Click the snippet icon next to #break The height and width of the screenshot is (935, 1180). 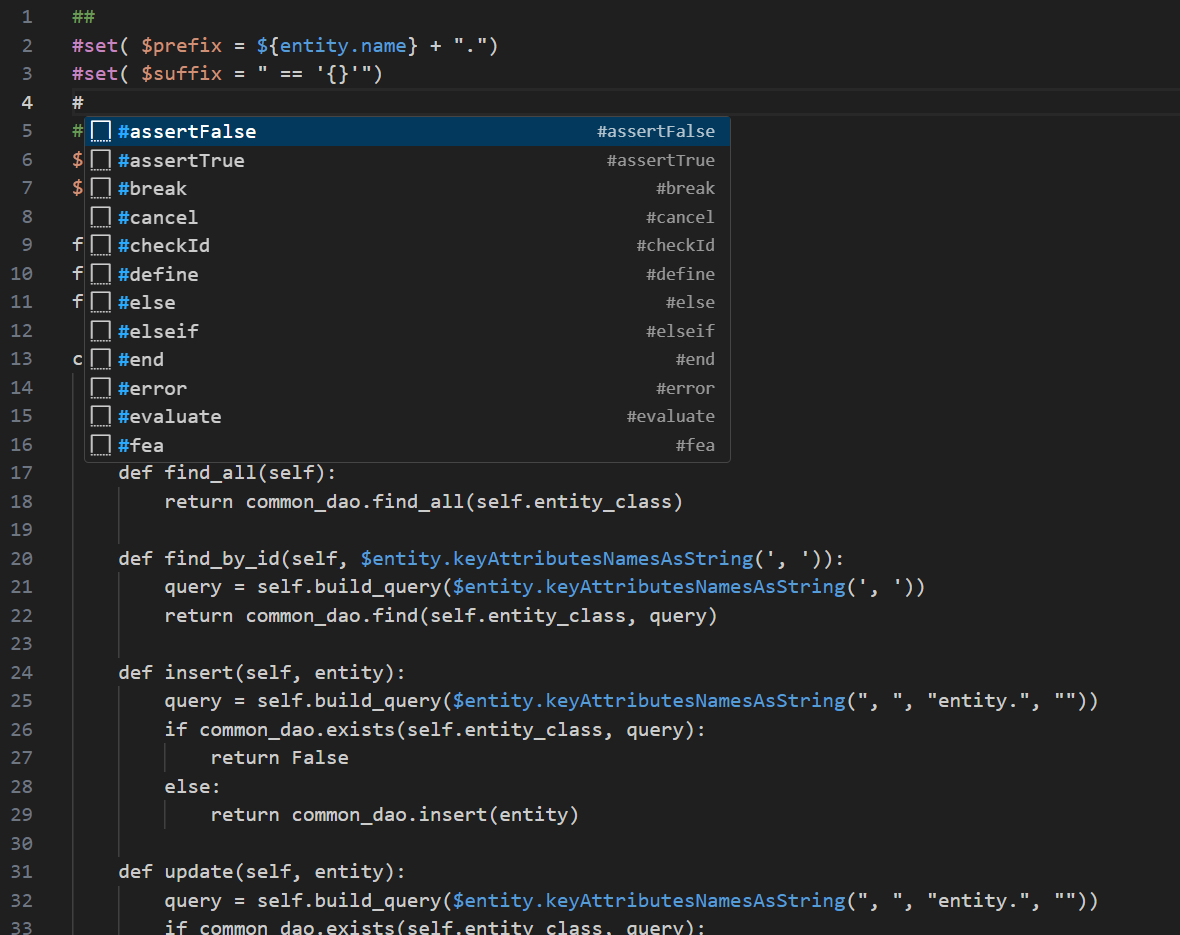[101, 189]
